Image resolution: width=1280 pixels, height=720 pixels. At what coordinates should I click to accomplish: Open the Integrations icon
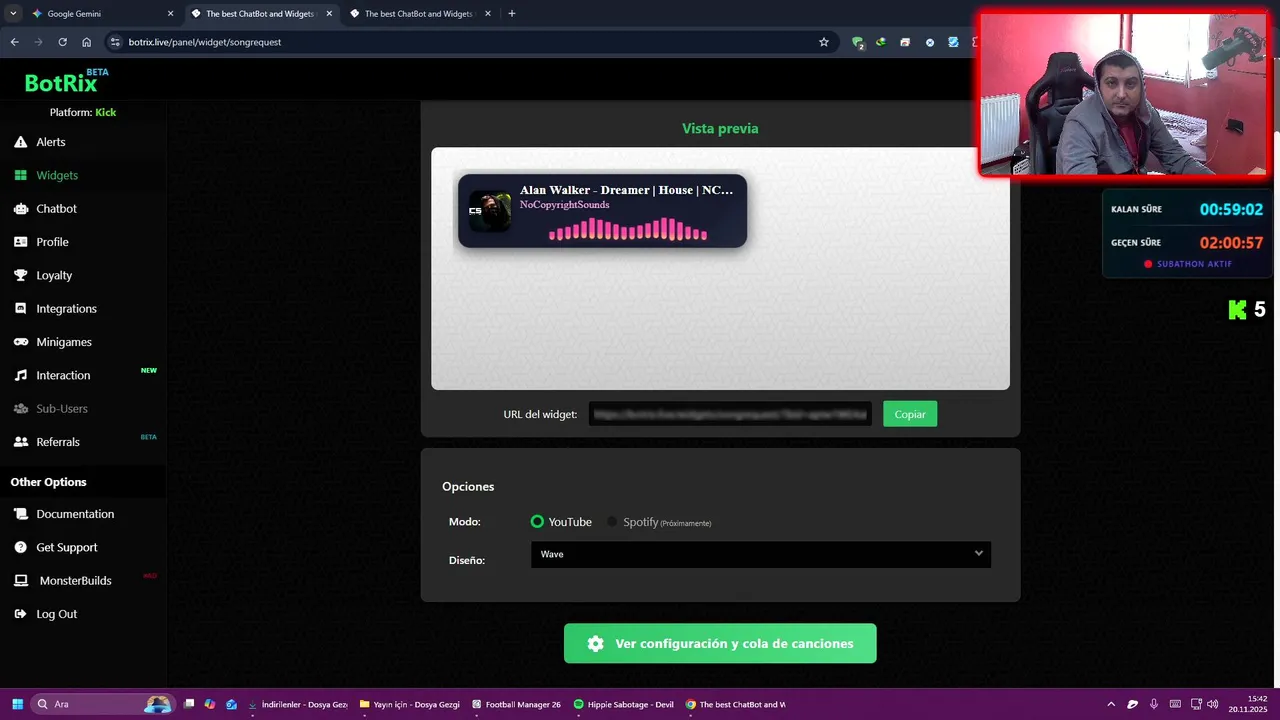[20, 309]
